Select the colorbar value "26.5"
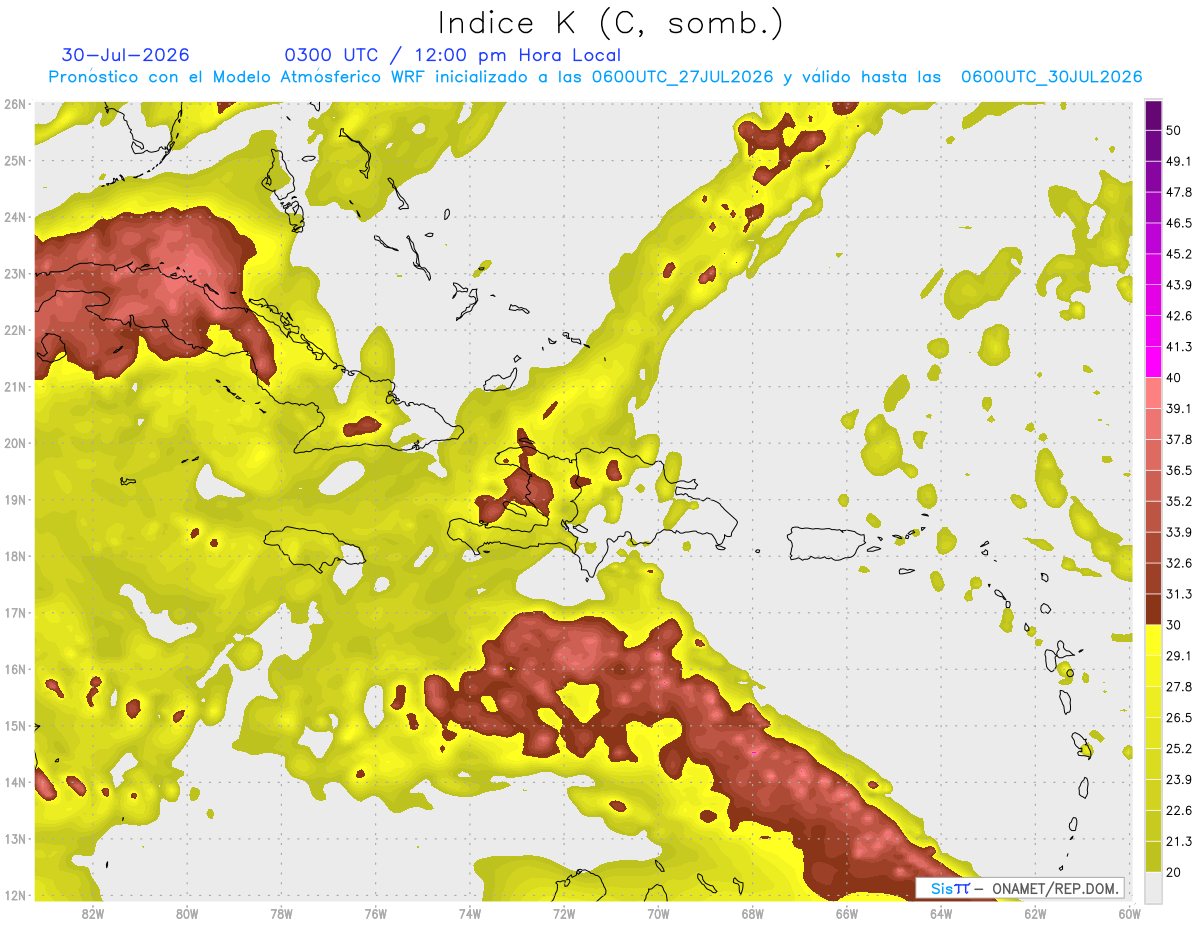This screenshot has width=1200, height=927. [1179, 718]
